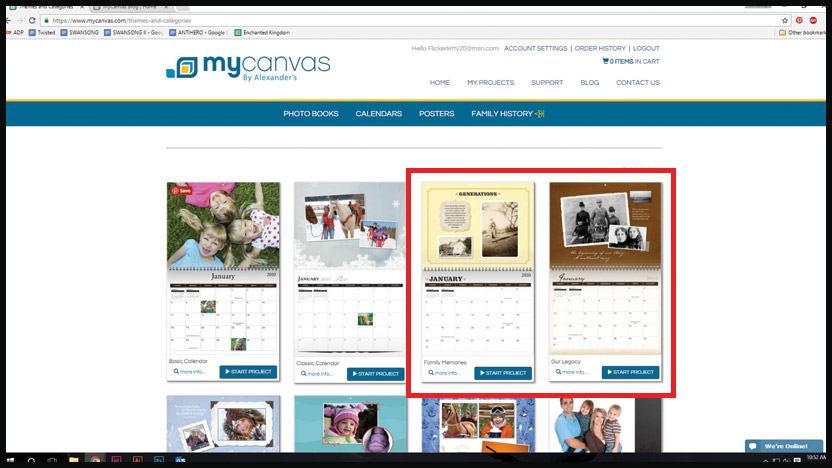Launch Illustrator from the taskbar
The width and height of the screenshot is (832, 468).
(x=137, y=461)
